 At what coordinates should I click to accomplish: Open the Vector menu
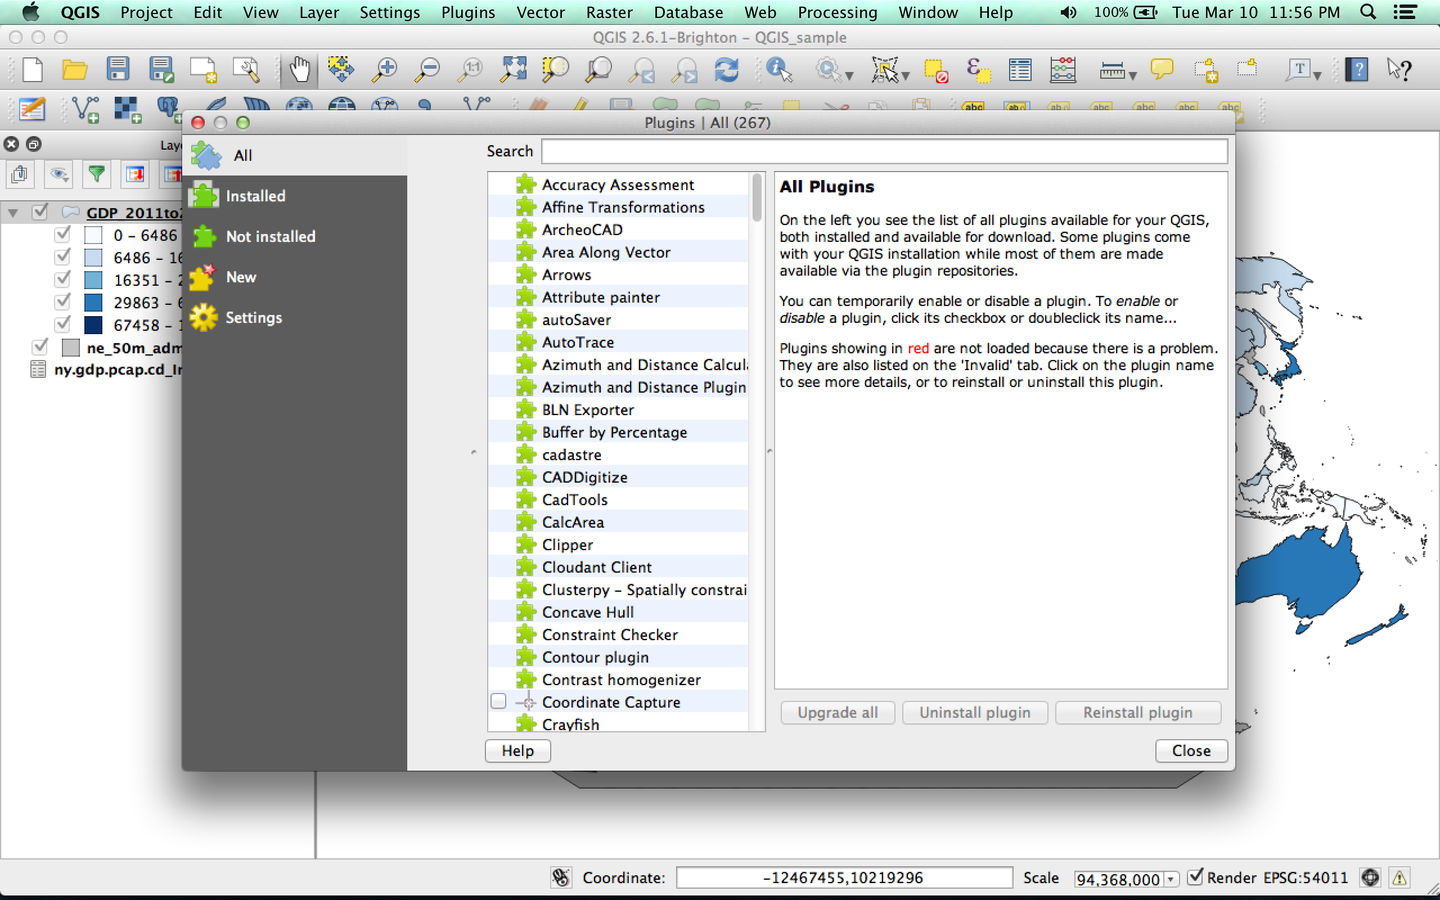[541, 12]
